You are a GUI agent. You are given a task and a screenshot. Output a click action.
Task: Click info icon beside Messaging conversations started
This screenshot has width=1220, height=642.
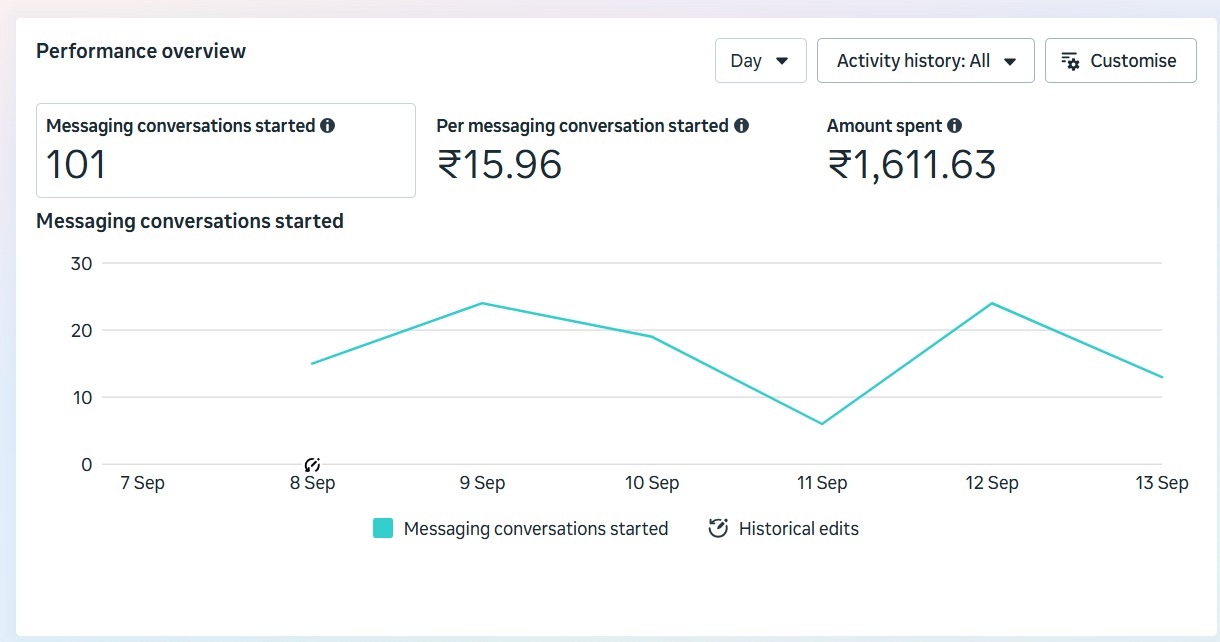[327, 126]
